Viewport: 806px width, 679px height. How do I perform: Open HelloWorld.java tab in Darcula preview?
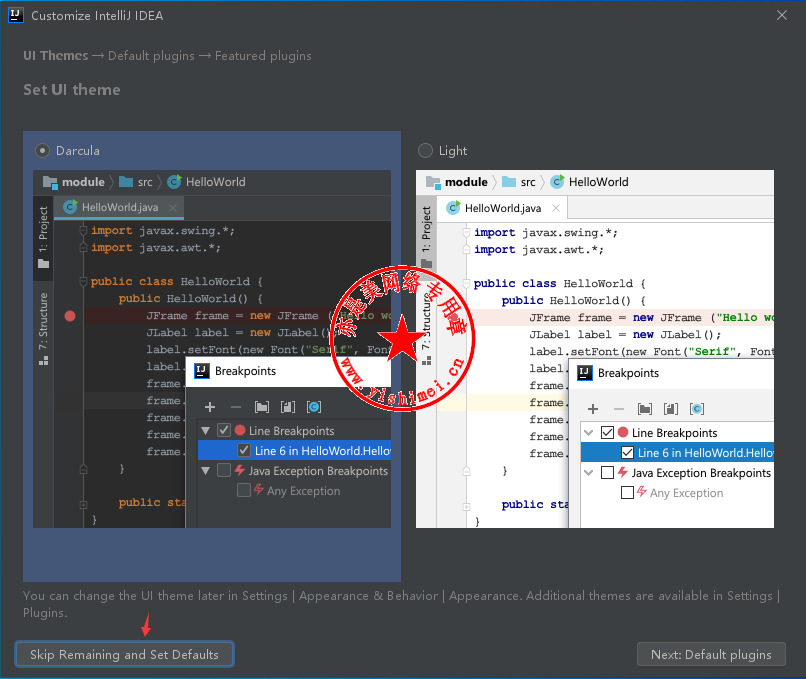(x=119, y=208)
